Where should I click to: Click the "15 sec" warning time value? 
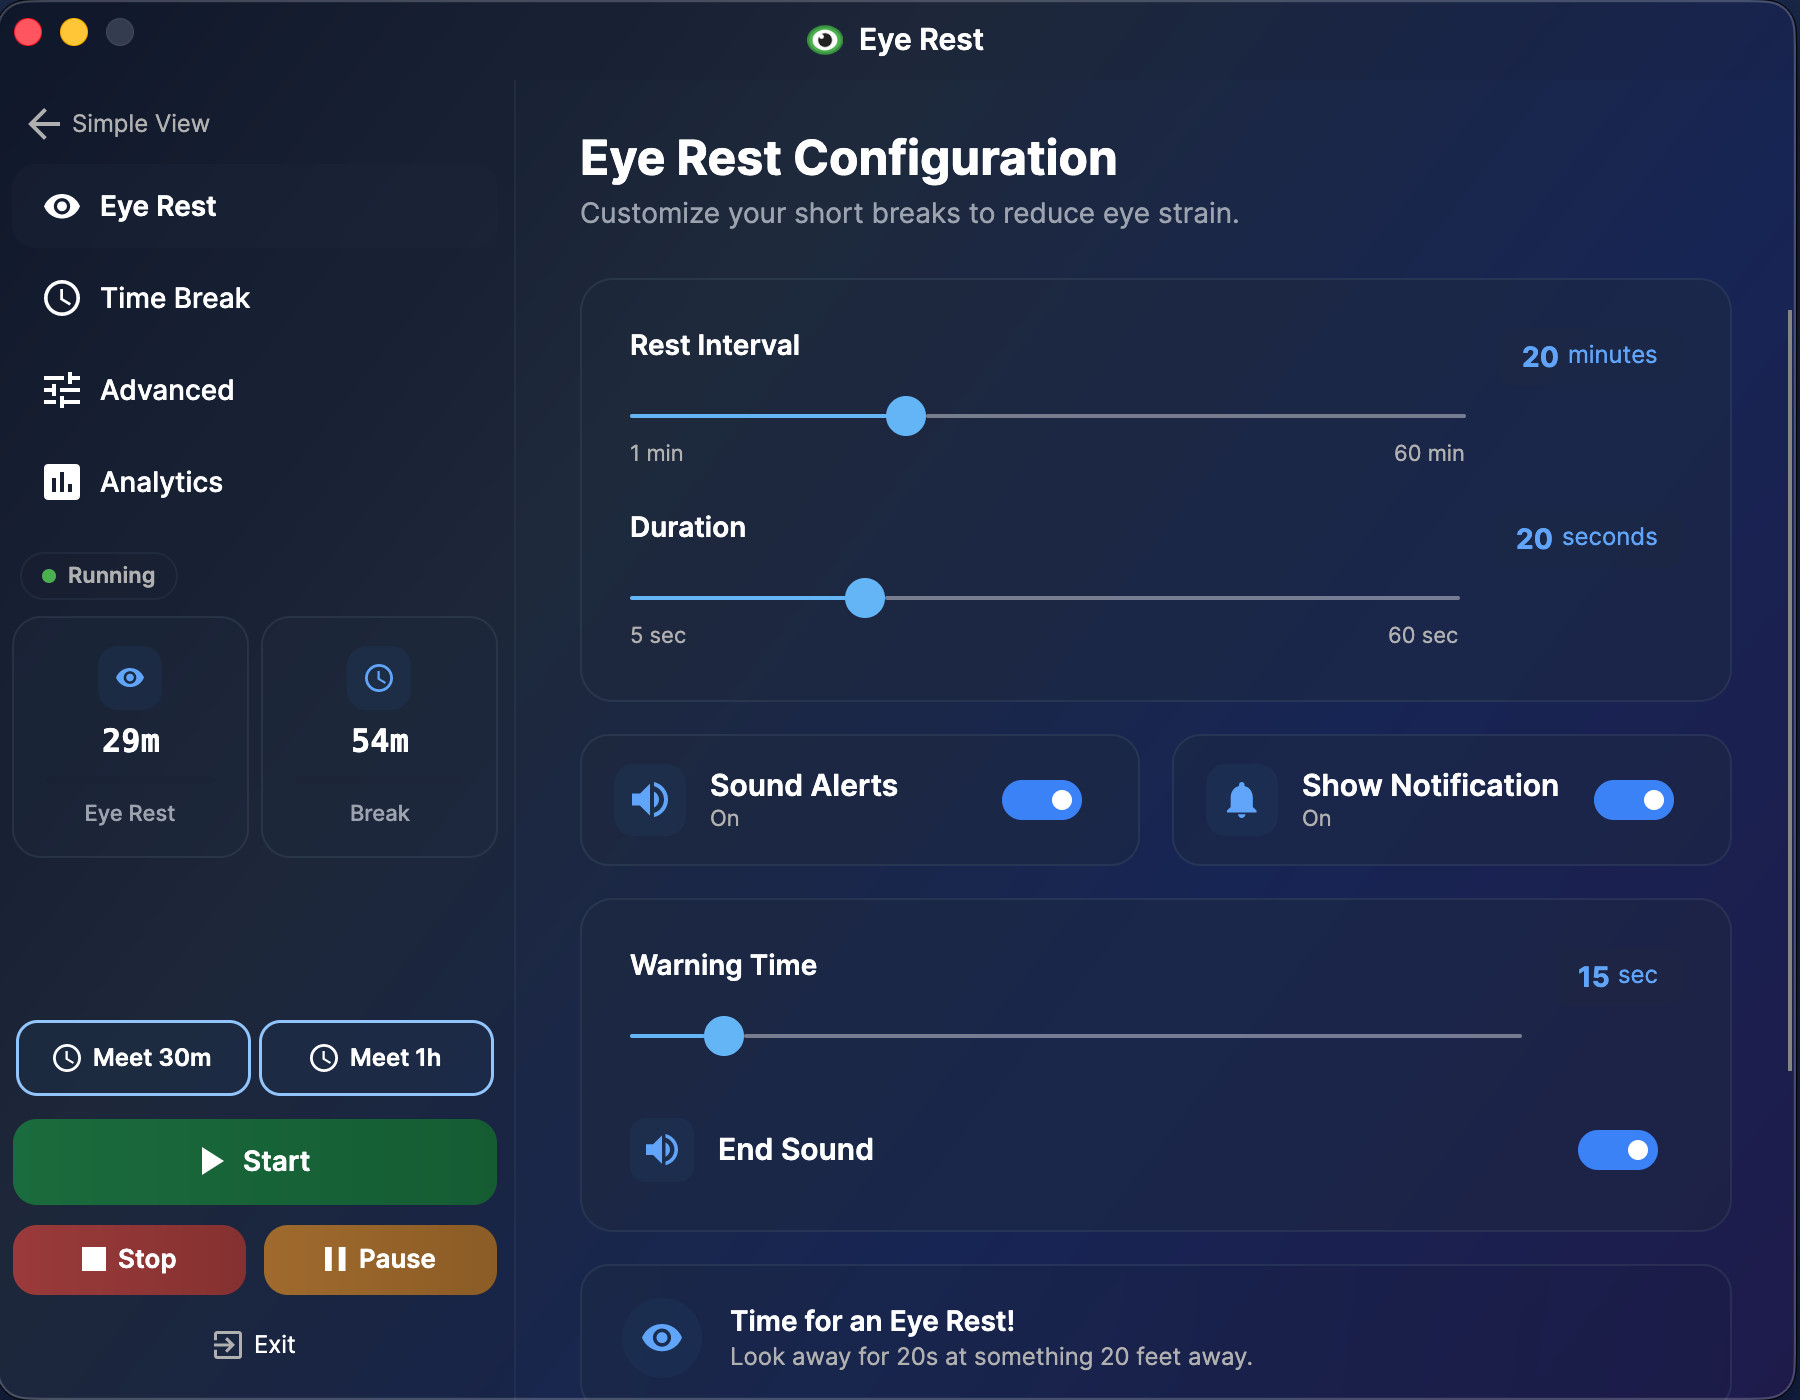[1617, 976]
